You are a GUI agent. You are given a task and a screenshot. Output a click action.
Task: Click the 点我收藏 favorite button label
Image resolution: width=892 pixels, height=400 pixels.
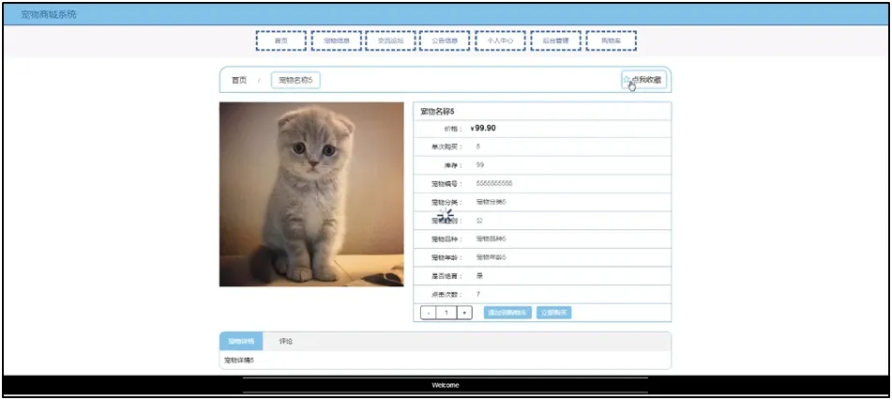(647, 79)
